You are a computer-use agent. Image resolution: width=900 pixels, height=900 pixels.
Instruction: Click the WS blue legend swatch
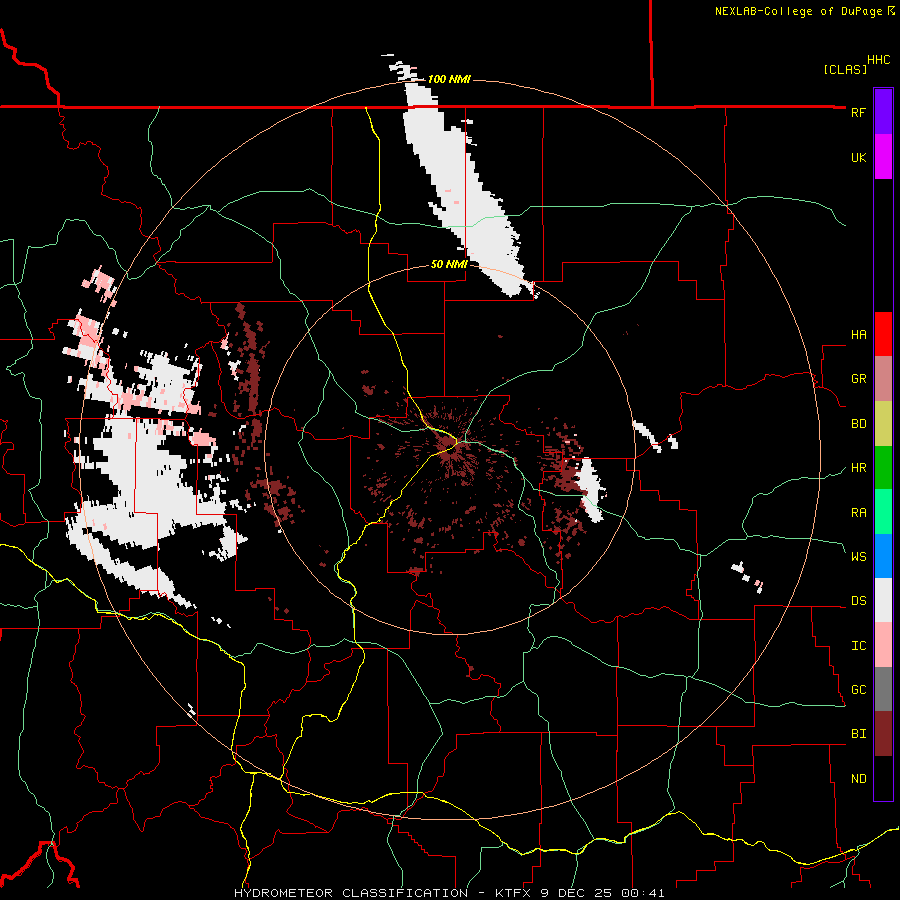click(x=883, y=557)
